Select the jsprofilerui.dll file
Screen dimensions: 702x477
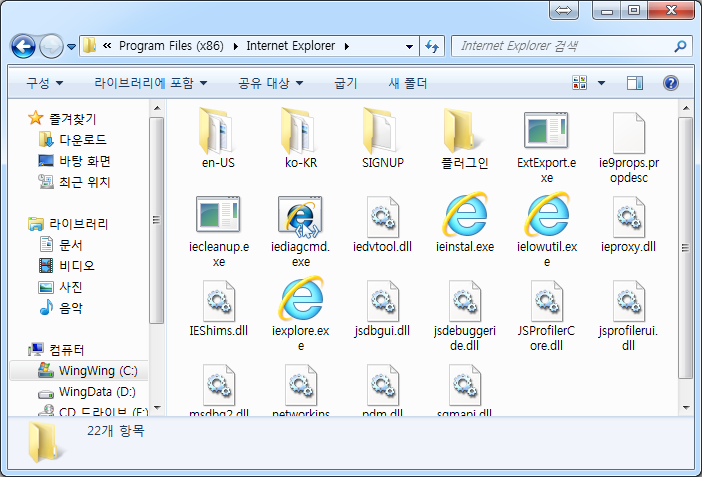629,315
